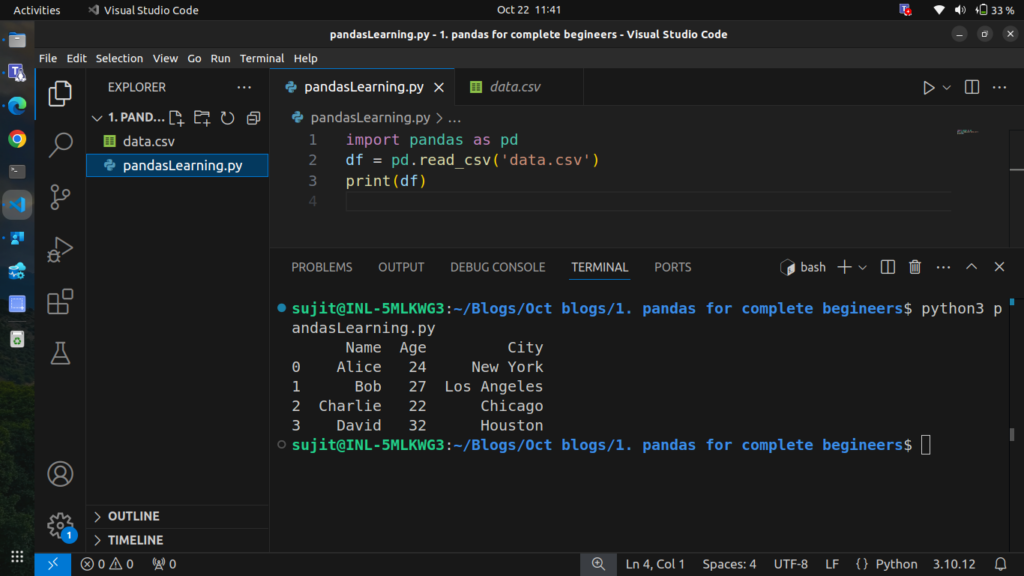Screen dimensions: 1024x576
Task: Toggle split editor layout
Action: point(971,88)
